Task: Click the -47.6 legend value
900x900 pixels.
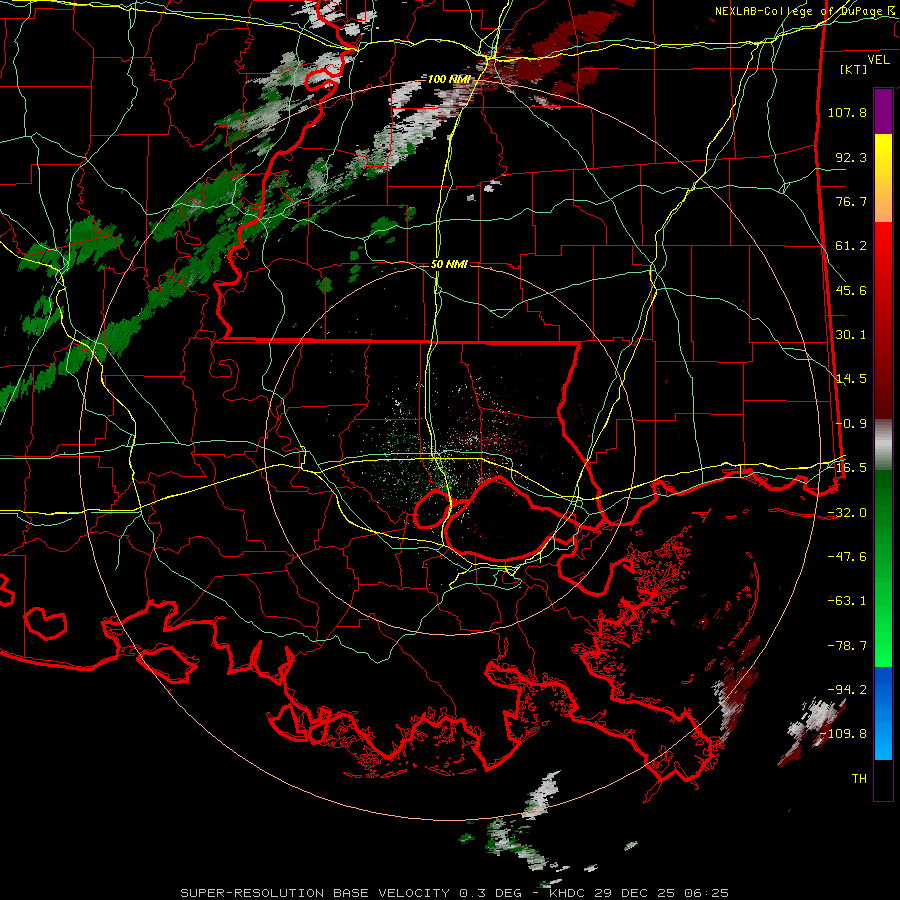Action: pos(847,557)
